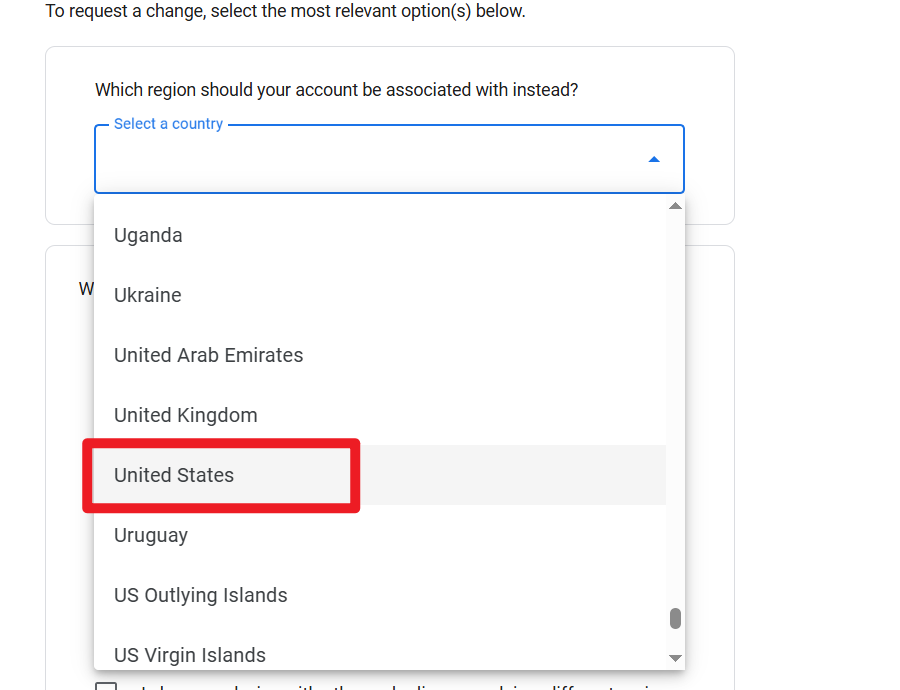This screenshot has width=900, height=690.
Task: Click the dropdown list scrollbar thumb
Action: coord(675,618)
